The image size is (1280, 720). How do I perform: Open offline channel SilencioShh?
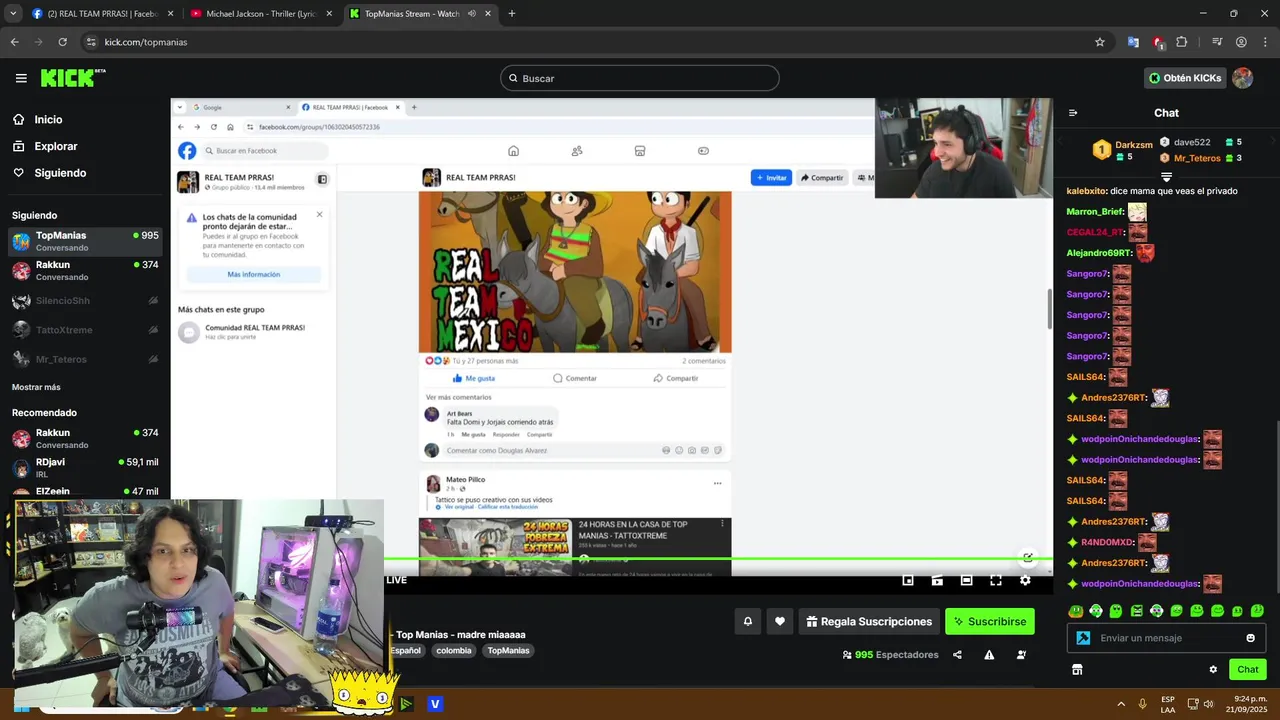pos(84,301)
